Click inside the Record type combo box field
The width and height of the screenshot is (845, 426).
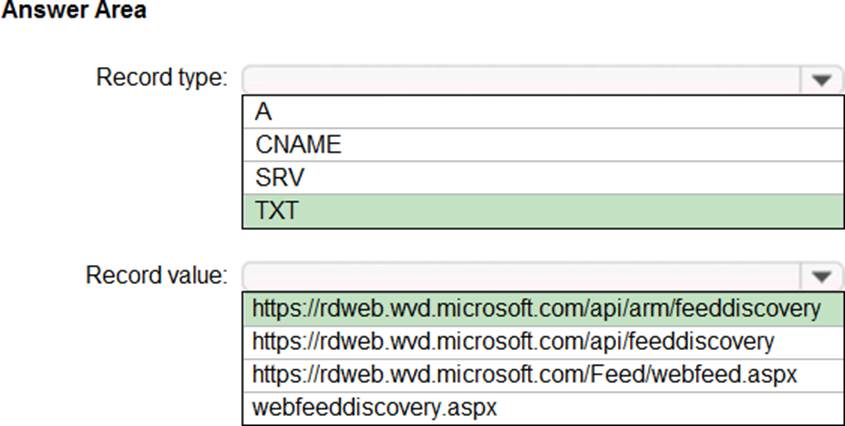coord(522,80)
